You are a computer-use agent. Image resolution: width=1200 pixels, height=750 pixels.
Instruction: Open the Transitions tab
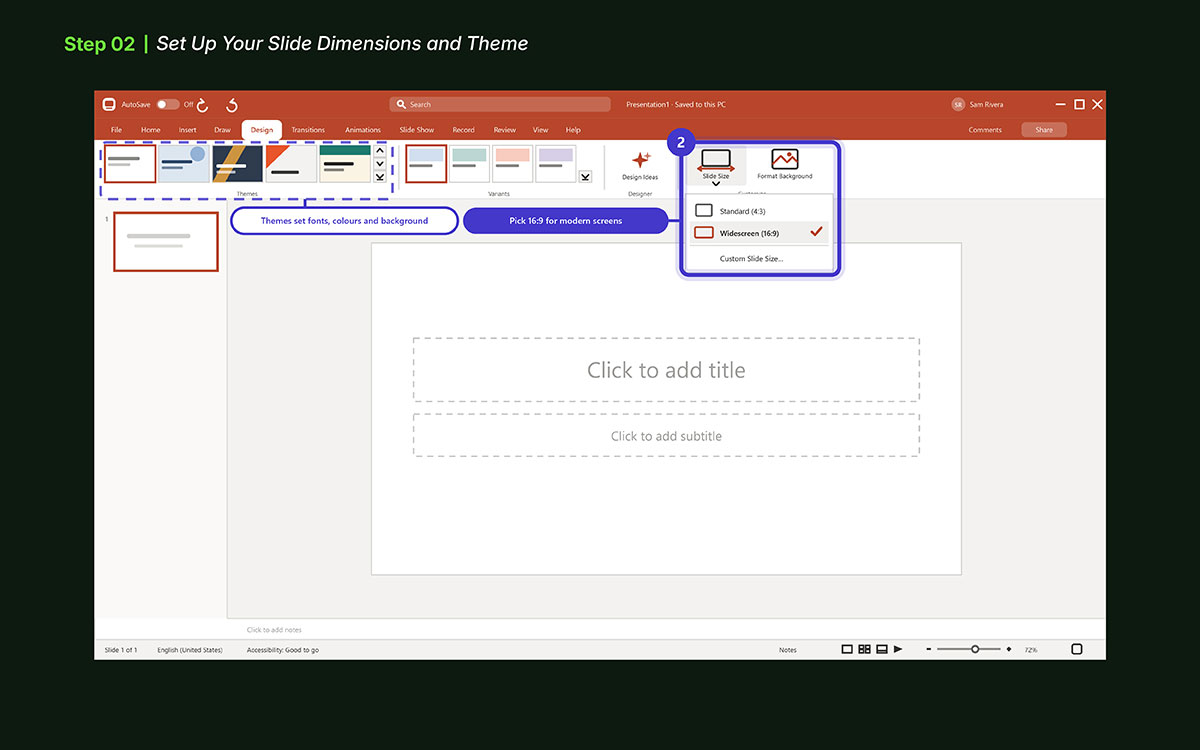point(308,130)
